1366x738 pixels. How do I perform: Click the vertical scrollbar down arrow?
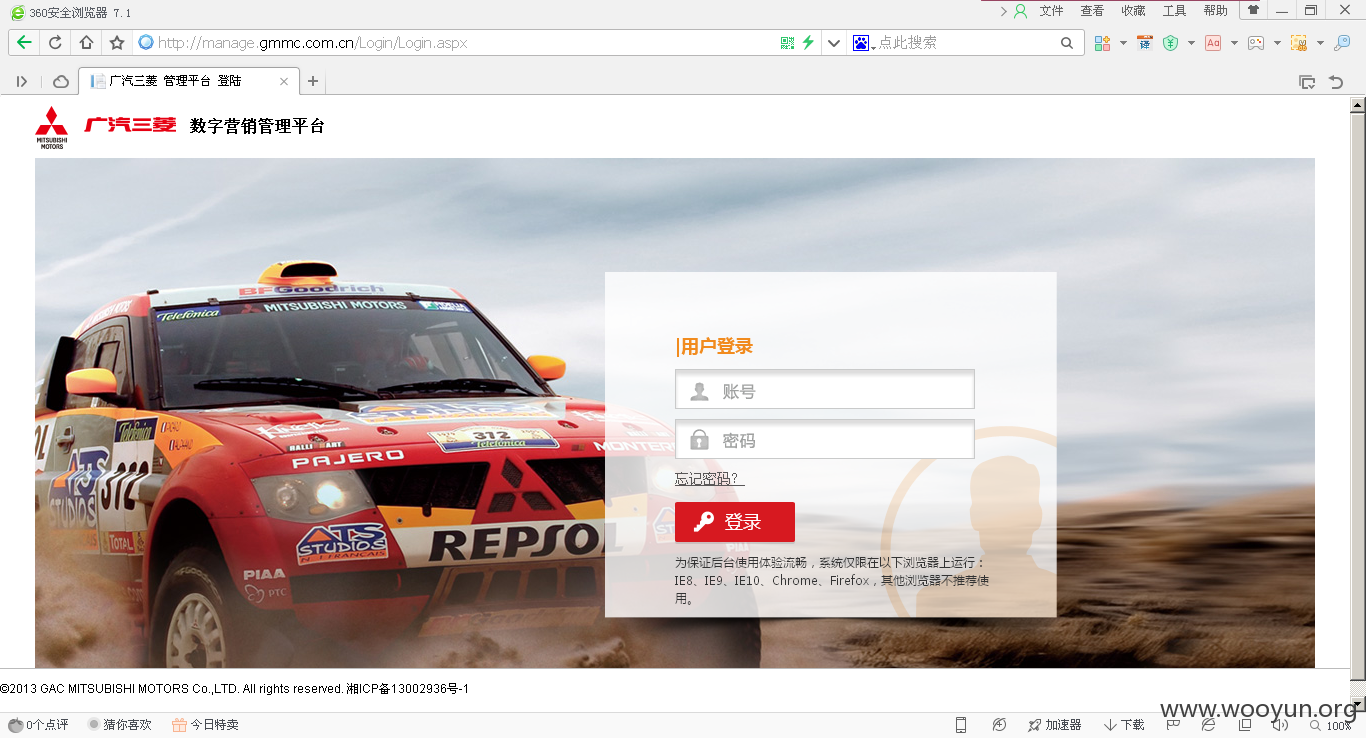tap(1358, 704)
